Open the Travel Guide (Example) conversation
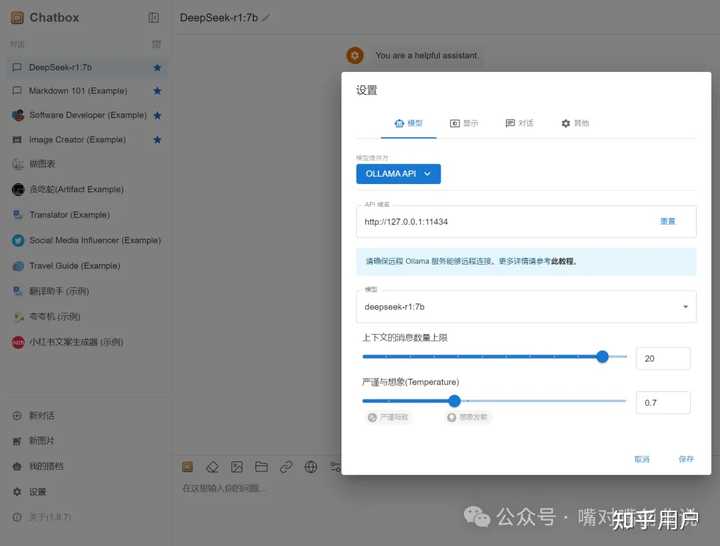 pos(86,266)
